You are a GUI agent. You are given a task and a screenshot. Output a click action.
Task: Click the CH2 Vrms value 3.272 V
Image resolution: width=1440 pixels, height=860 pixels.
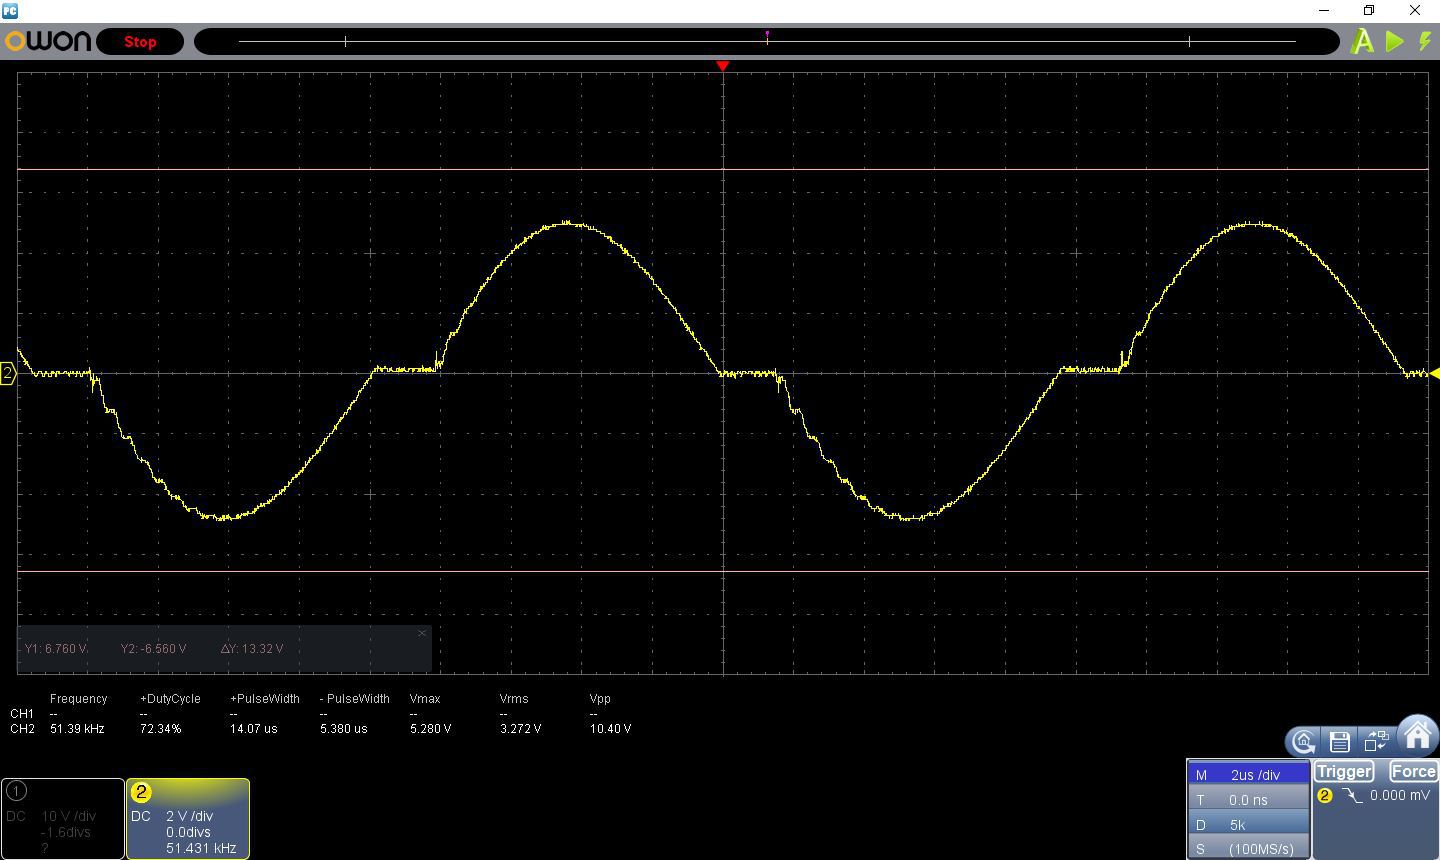(x=520, y=729)
